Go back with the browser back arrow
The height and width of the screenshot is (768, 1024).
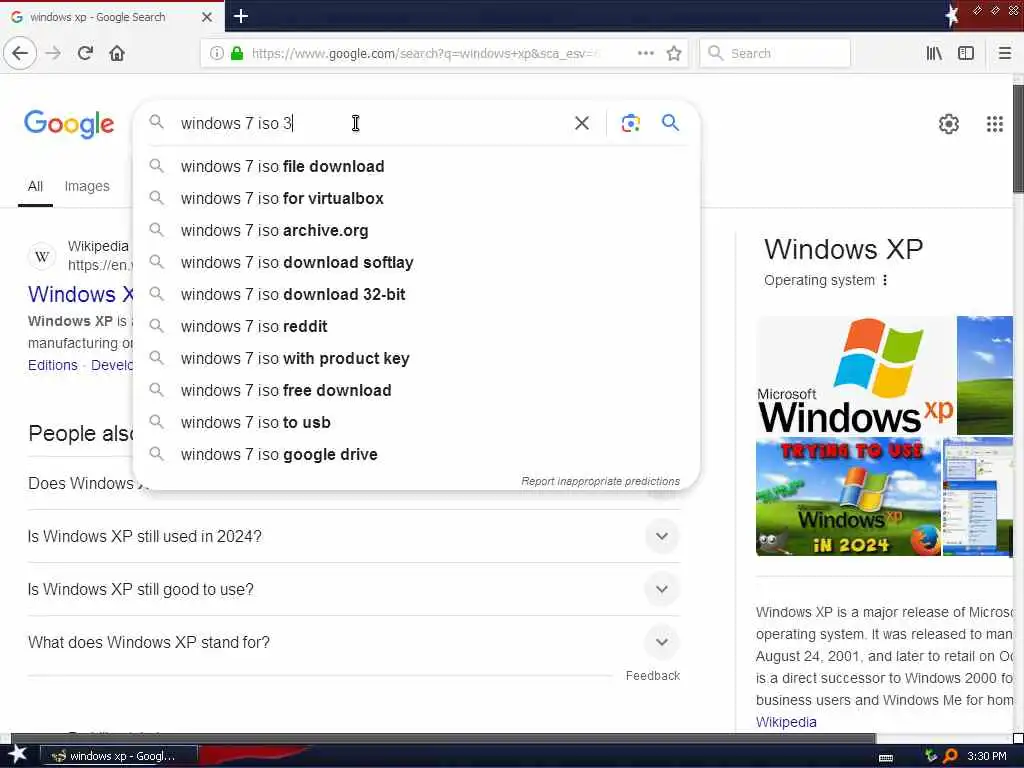click(x=20, y=53)
